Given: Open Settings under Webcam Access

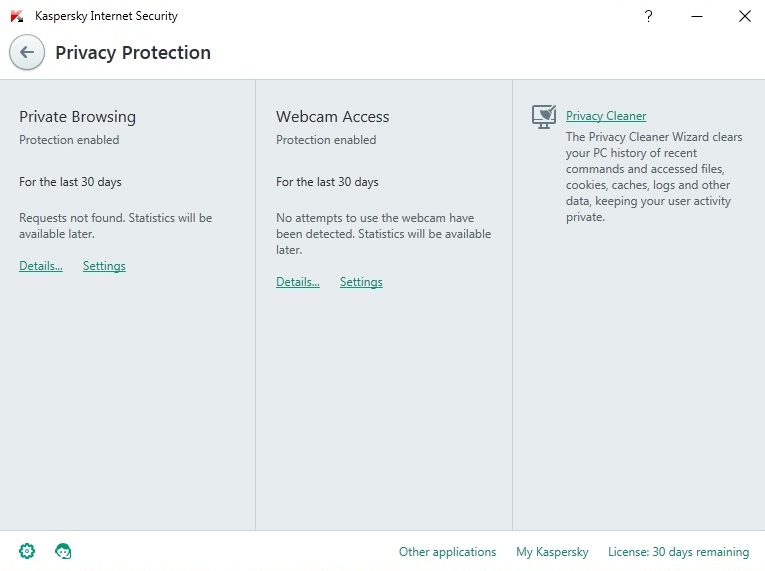Looking at the screenshot, I should [x=361, y=282].
